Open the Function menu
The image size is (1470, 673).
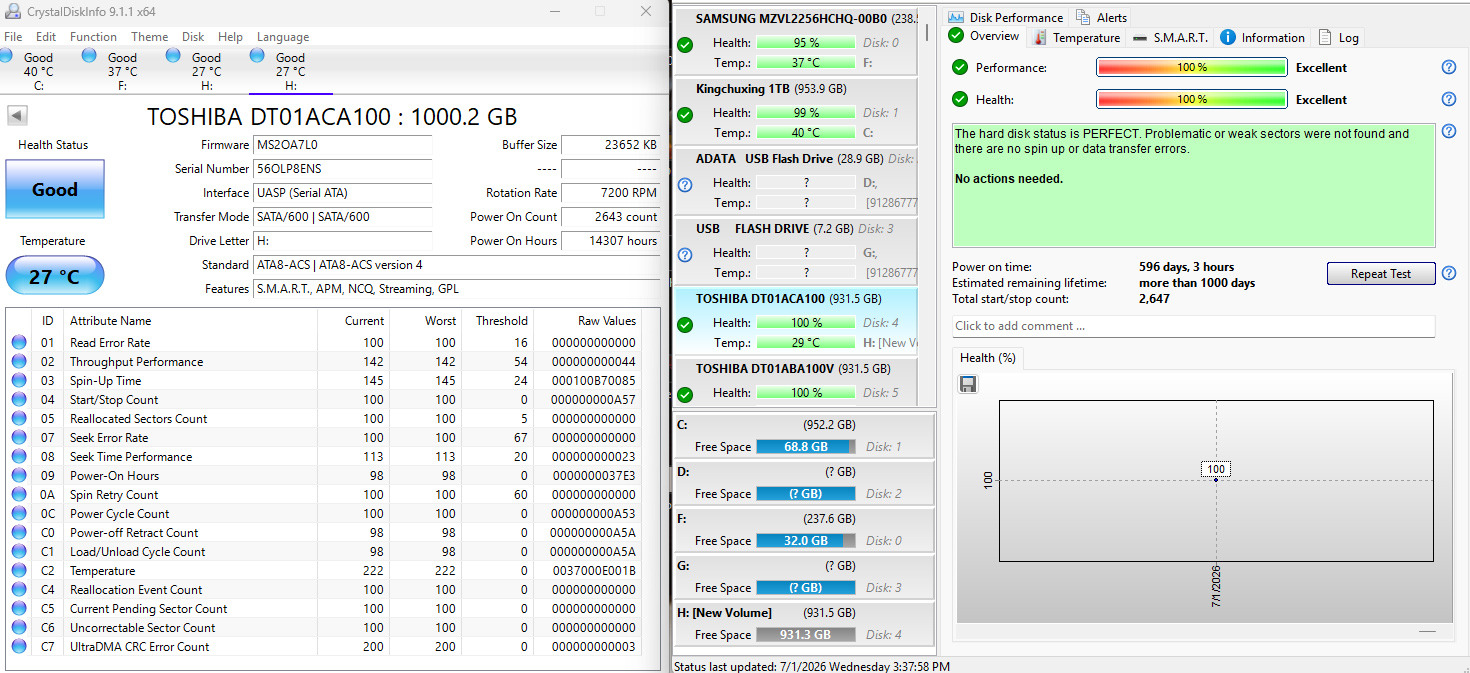click(94, 37)
